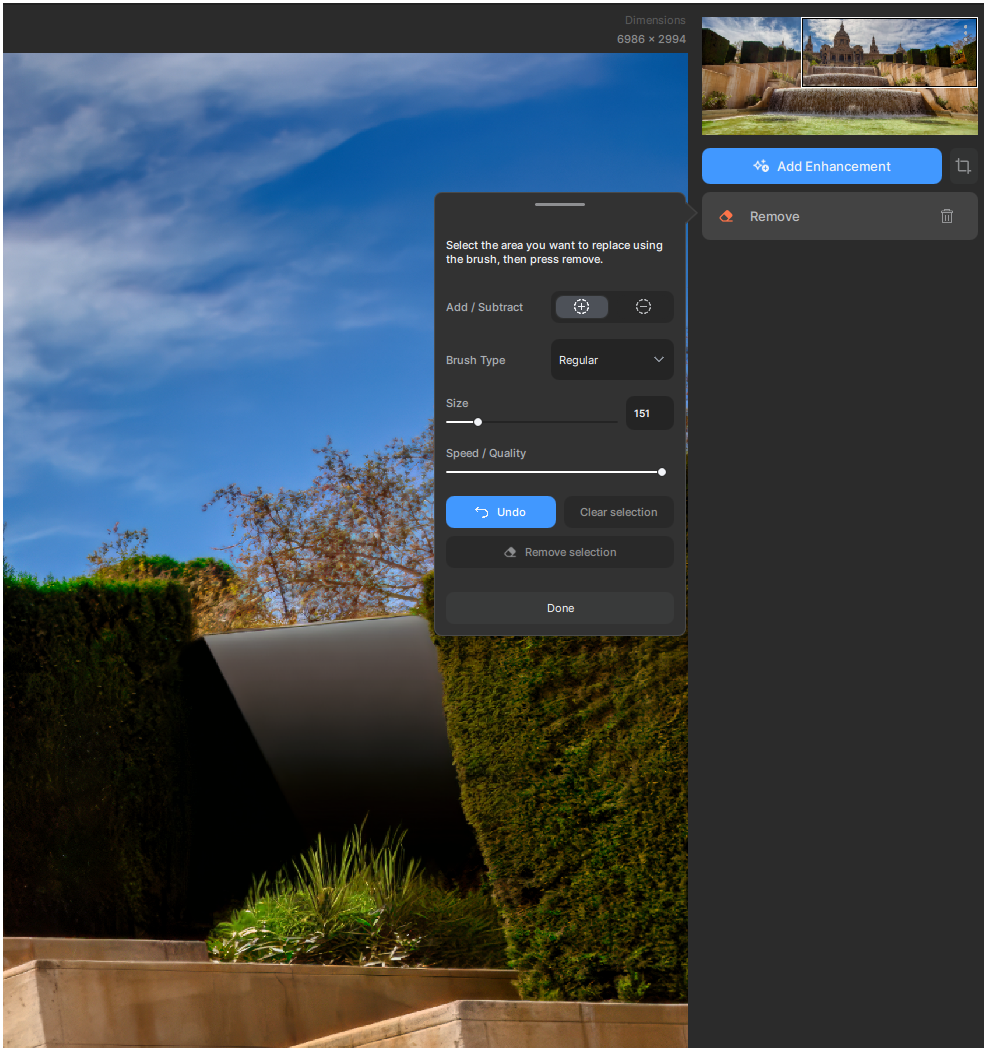Click the dimensions value 6986 × 2994
This screenshot has width=987, height=1051.
[x=651, y=39]
